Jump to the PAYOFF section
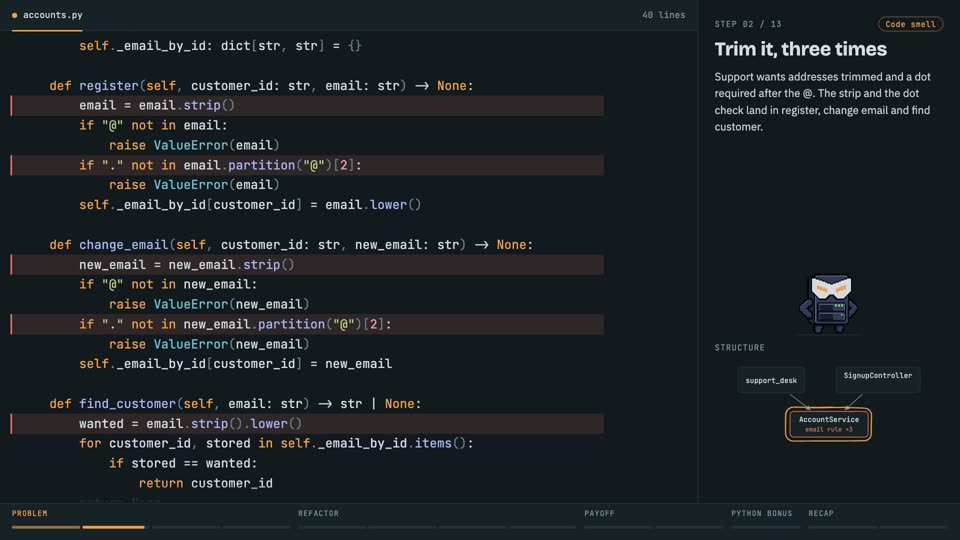This screenshot has width=960, height=540. tap(599, 513)
